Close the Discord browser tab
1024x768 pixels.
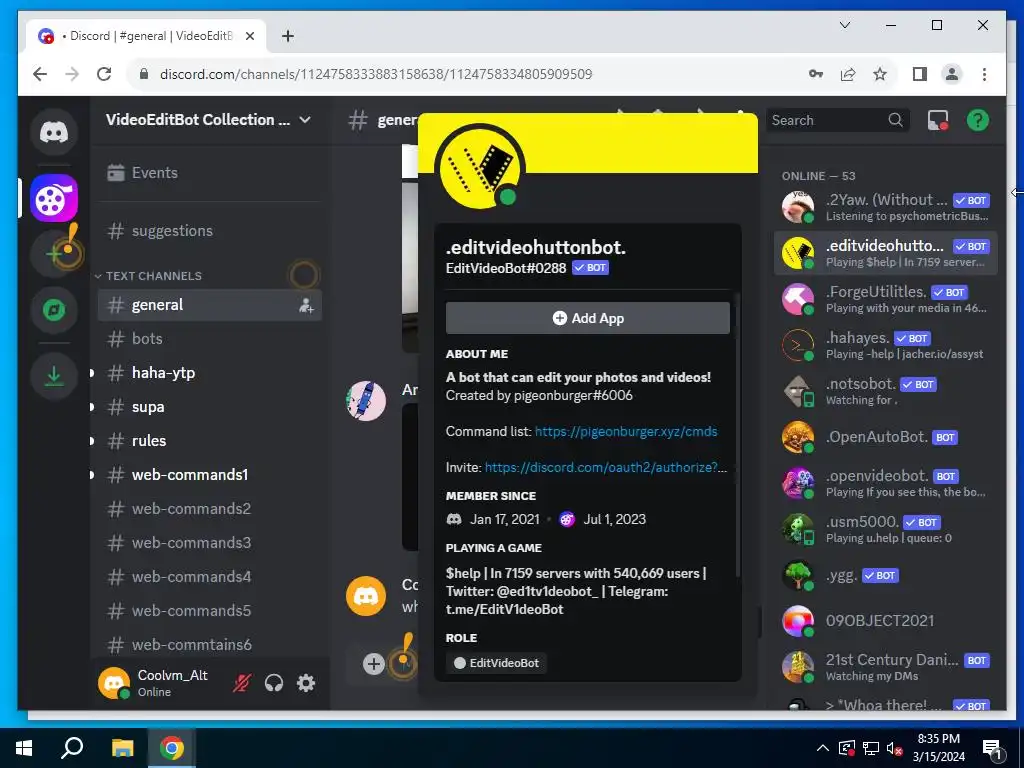(249, 36)
